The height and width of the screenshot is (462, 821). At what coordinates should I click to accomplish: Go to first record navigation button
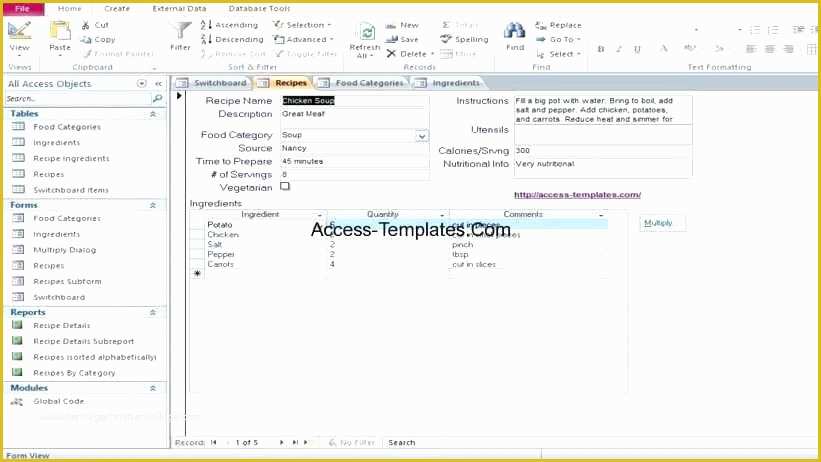pos(214,443)
